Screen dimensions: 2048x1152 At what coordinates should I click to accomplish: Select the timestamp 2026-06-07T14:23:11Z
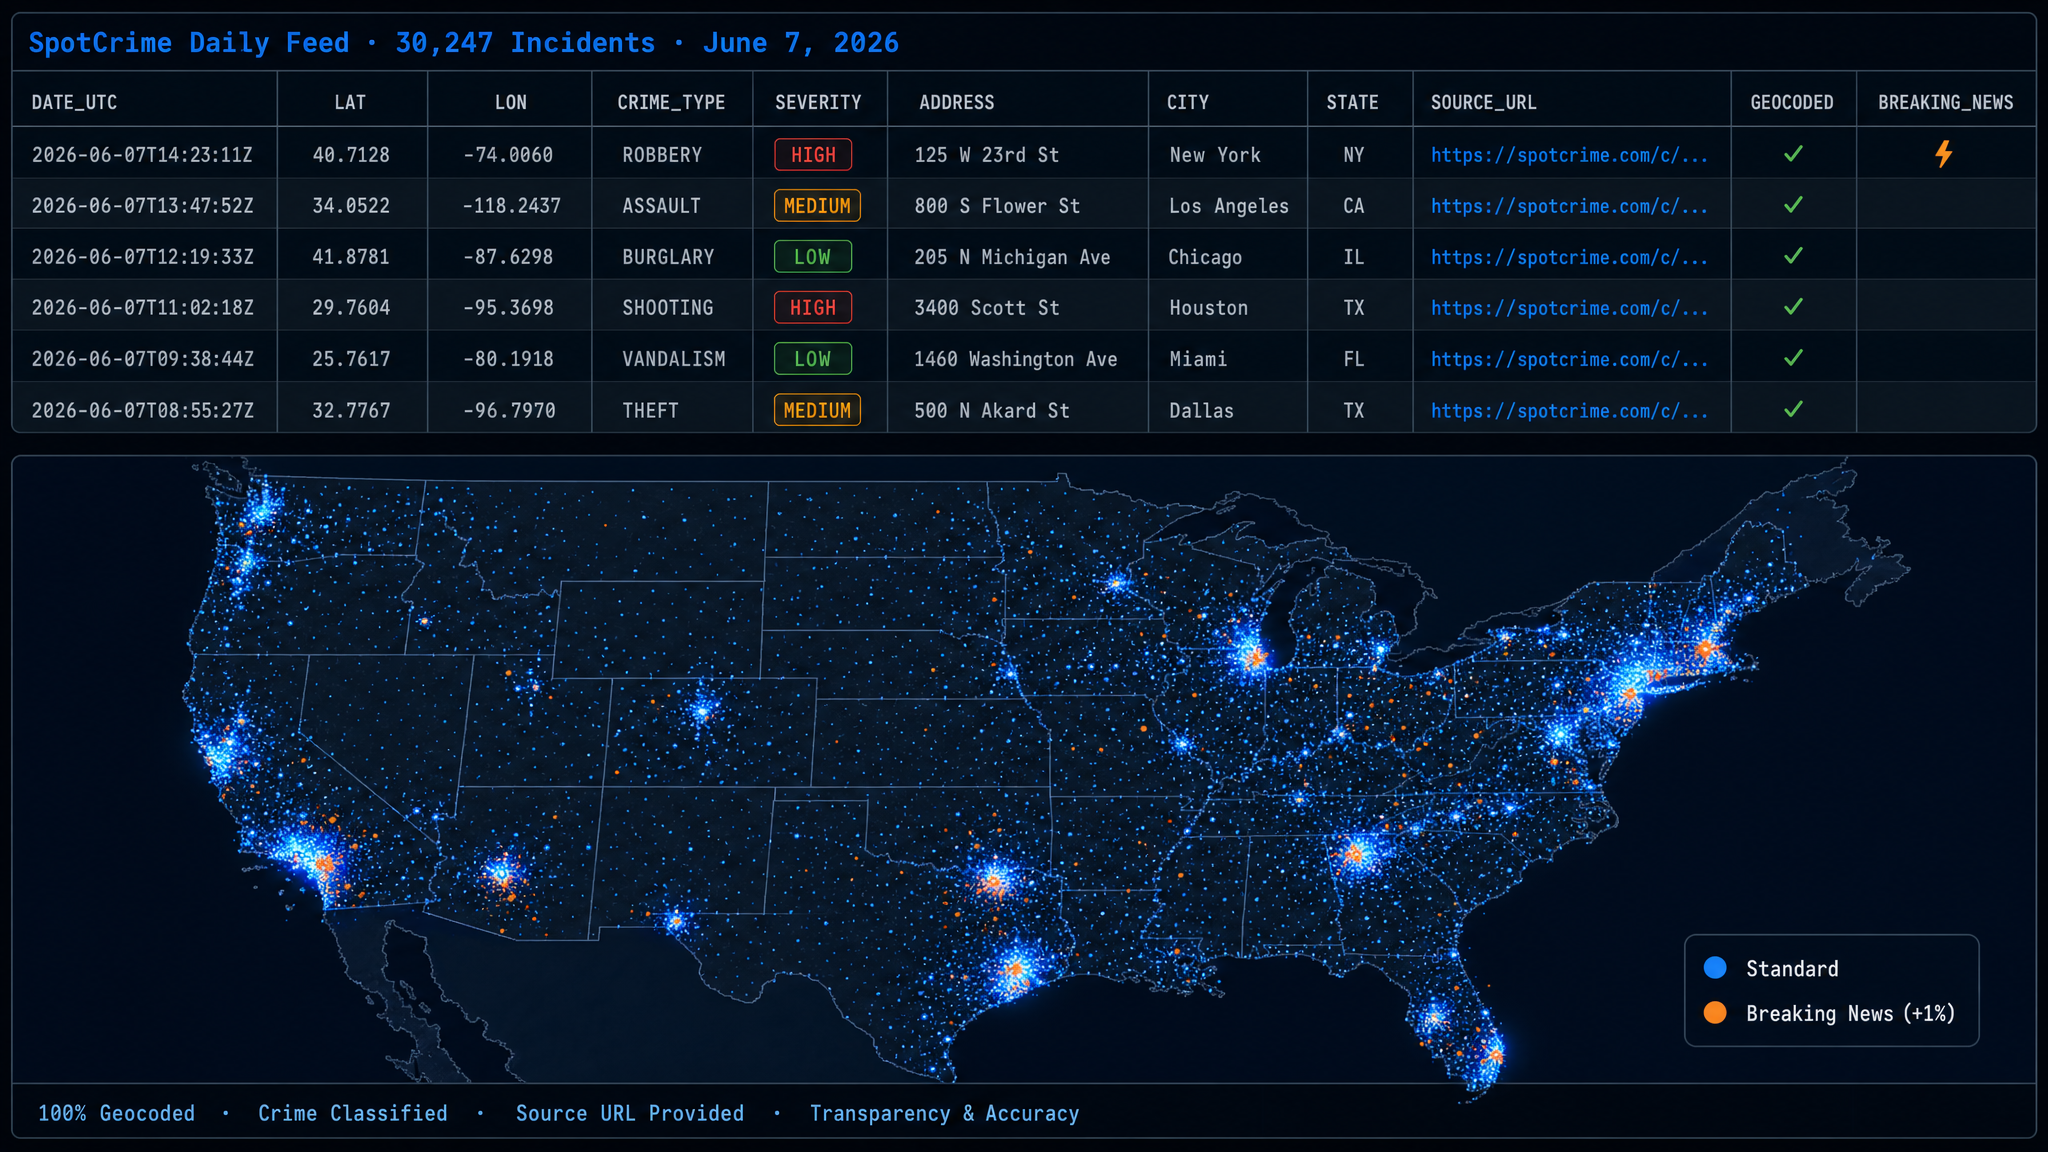(142, 155)
